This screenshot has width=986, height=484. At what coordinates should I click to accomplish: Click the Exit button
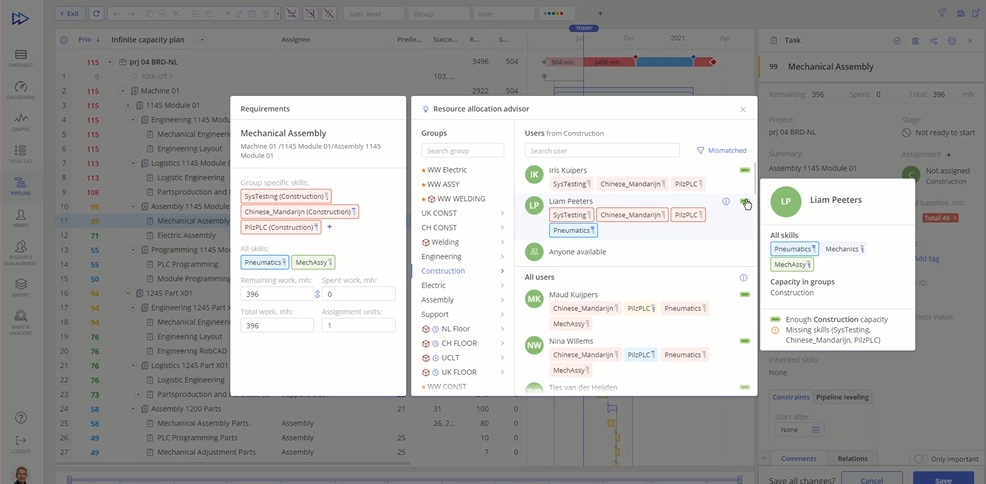coord(70,14)
